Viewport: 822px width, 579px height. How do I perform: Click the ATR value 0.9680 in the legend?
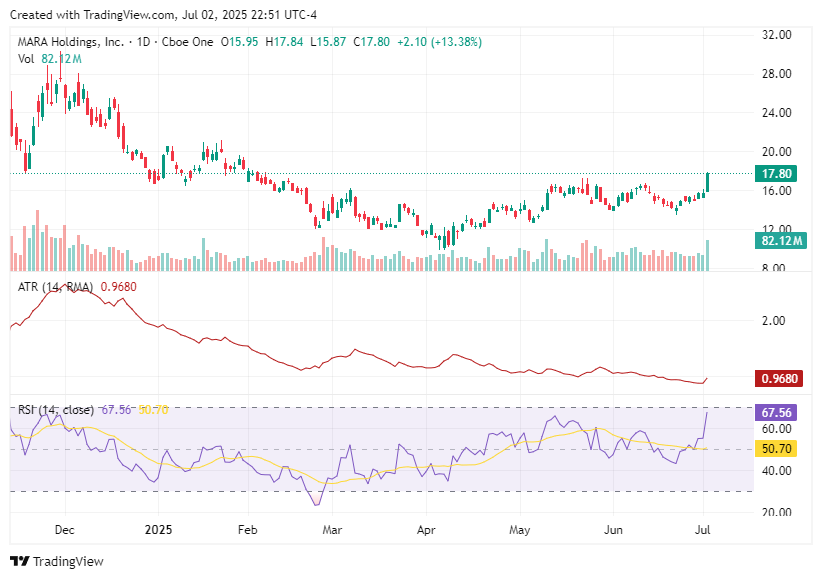pyautogui.click(x=118, y=287)
